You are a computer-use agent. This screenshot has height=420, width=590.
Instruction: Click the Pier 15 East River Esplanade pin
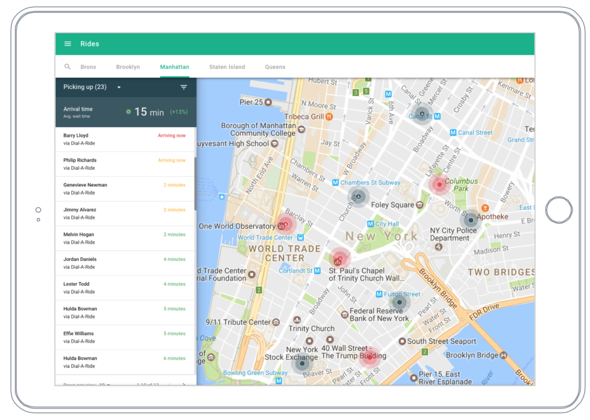[414, 377]
